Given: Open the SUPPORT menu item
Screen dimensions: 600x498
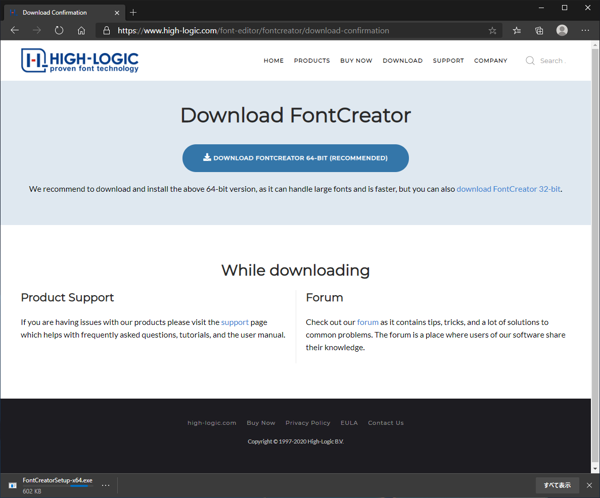Looking at the screenshot, I should (448, 60).
